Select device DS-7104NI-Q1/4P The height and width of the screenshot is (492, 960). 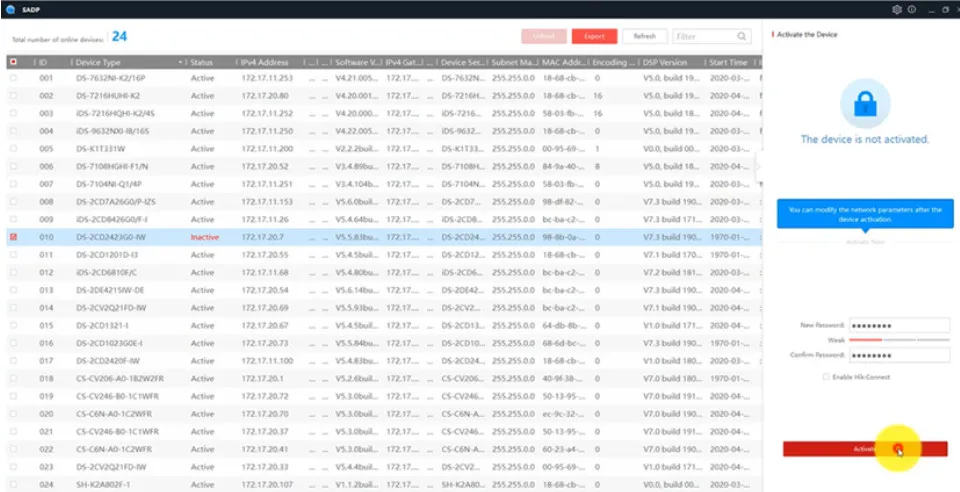coord(110,184)
